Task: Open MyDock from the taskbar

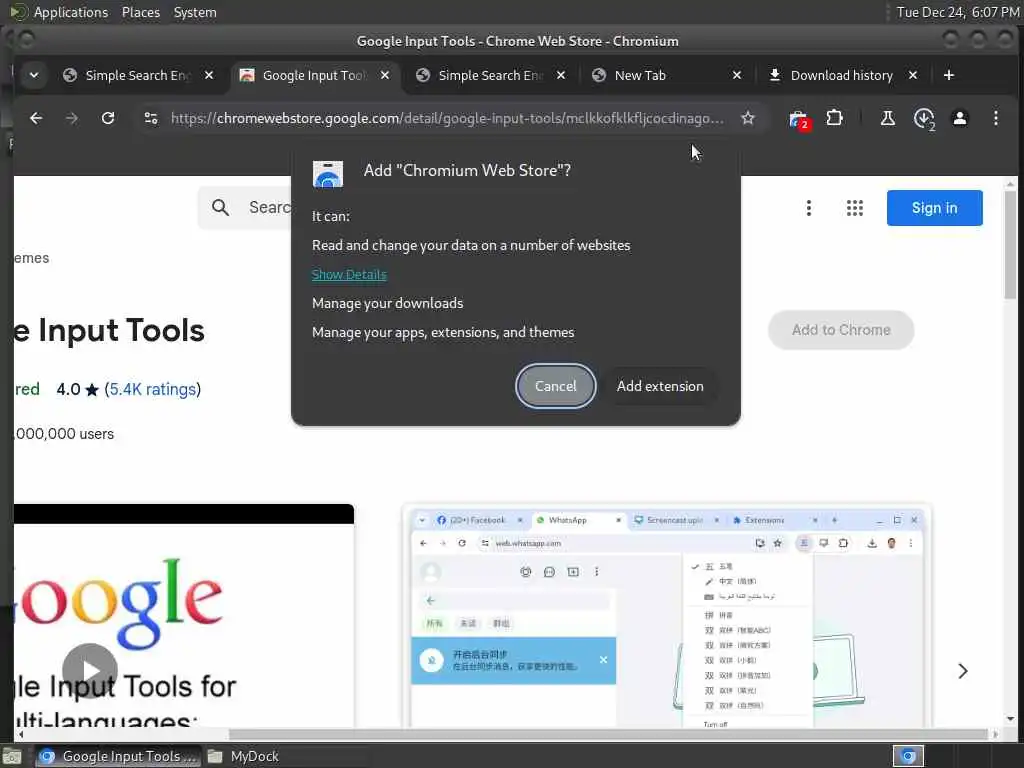Action: coord(243,756)
